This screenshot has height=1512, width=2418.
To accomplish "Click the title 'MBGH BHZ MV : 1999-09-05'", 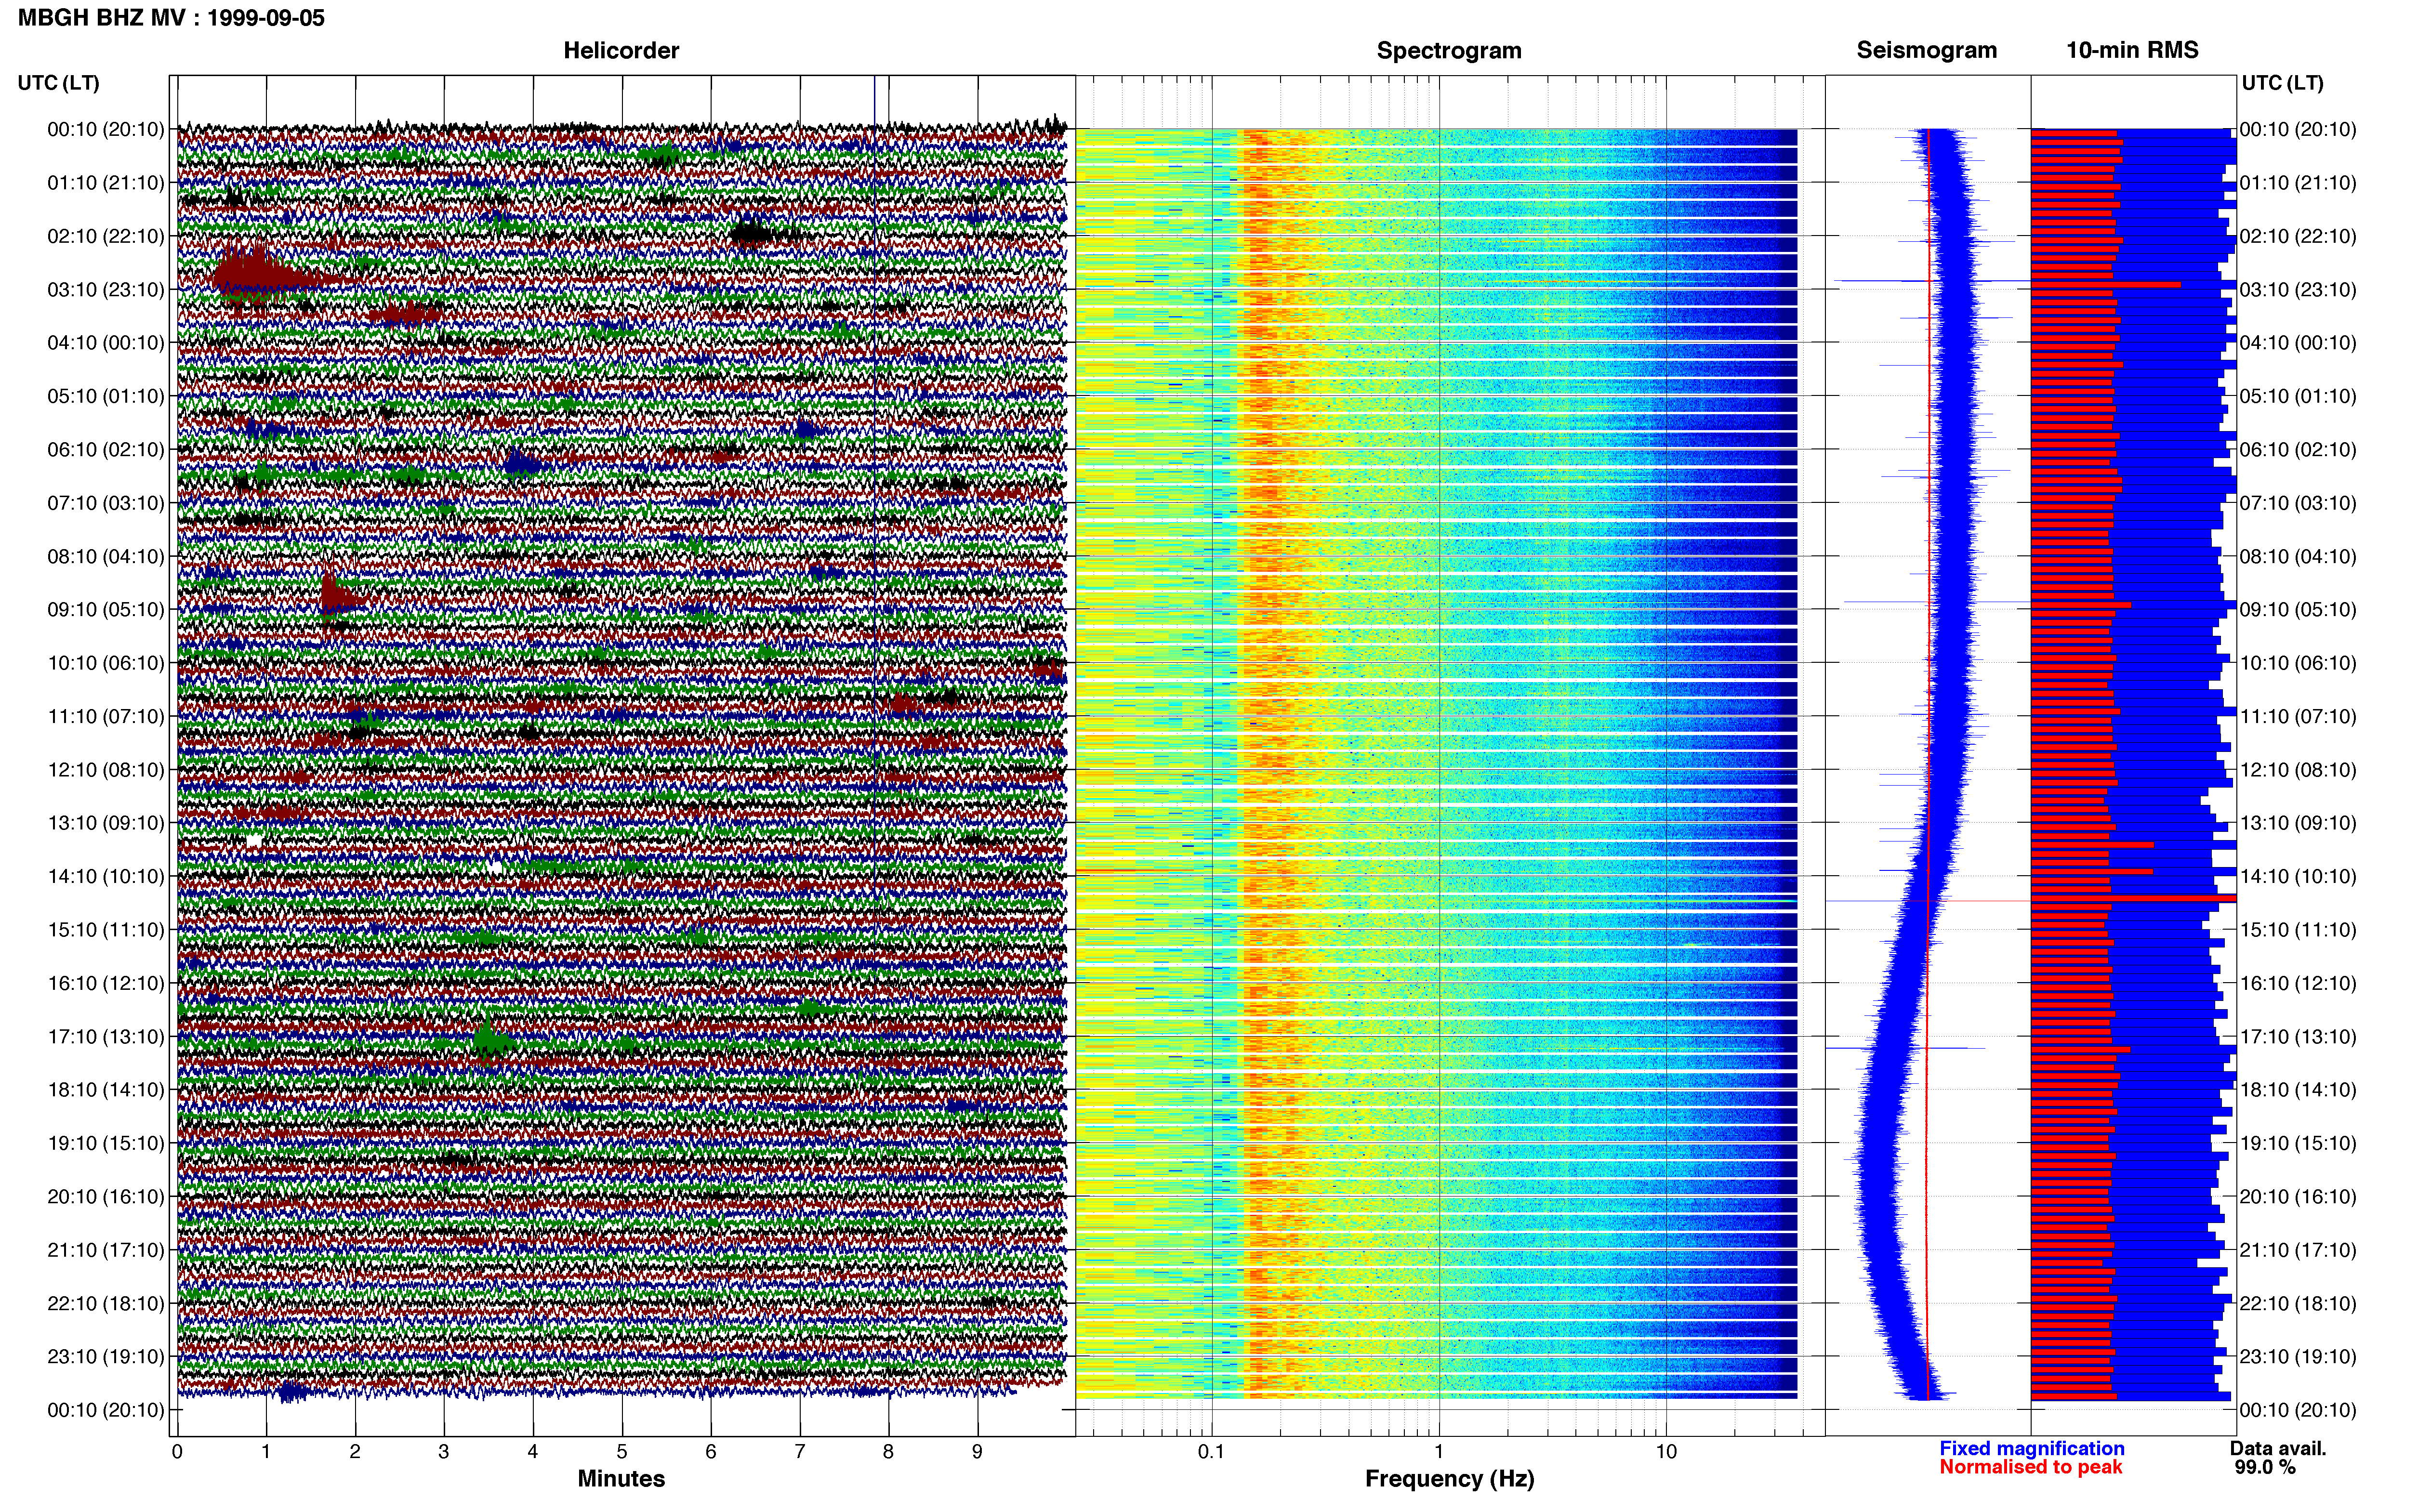I will click(171, 18).
